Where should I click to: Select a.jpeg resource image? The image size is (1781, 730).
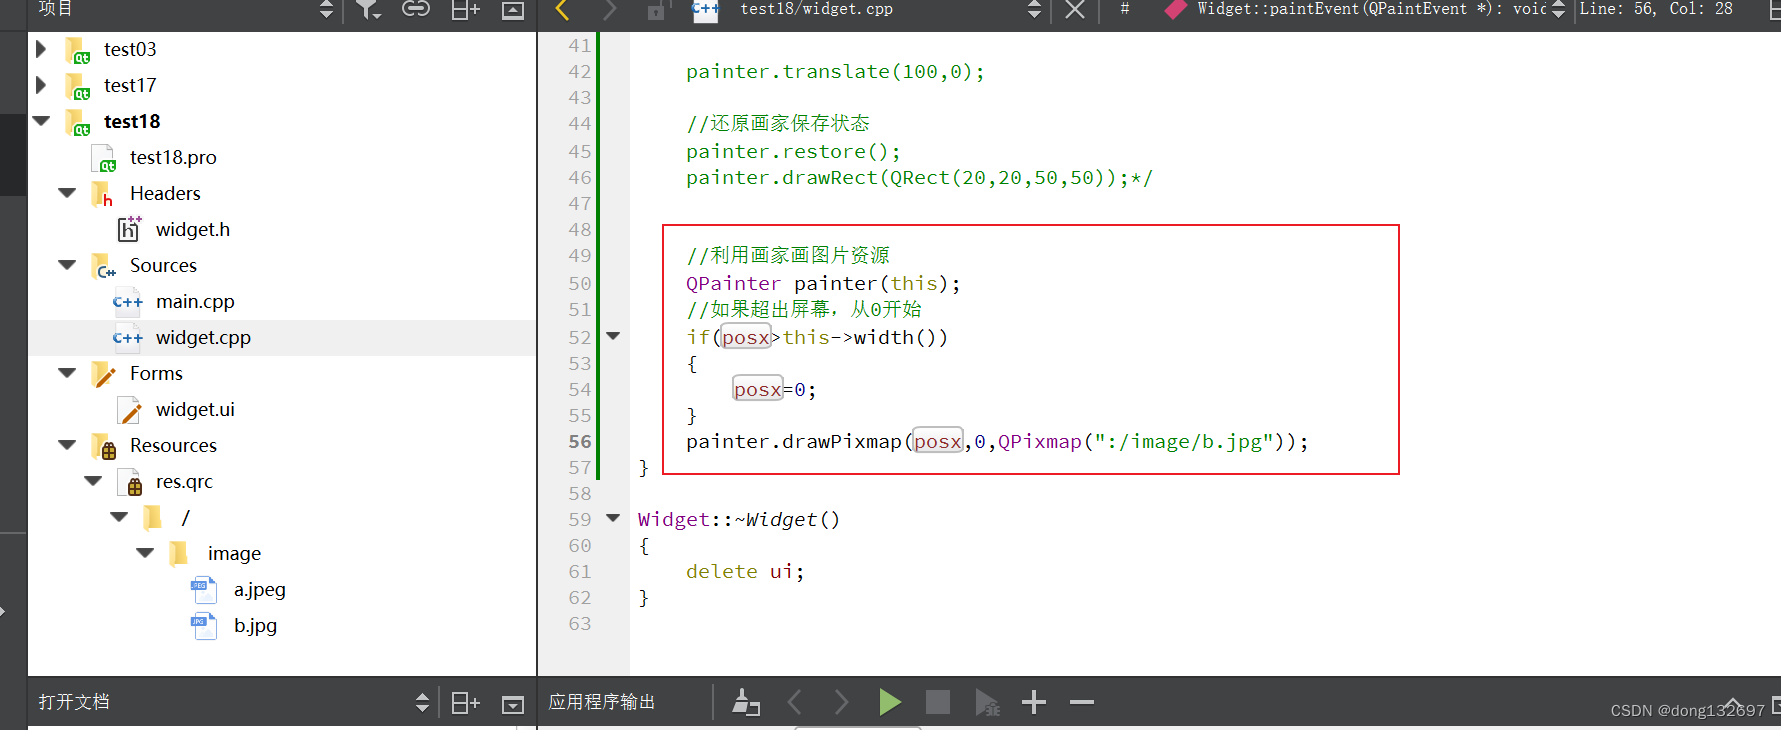point(260,589)
